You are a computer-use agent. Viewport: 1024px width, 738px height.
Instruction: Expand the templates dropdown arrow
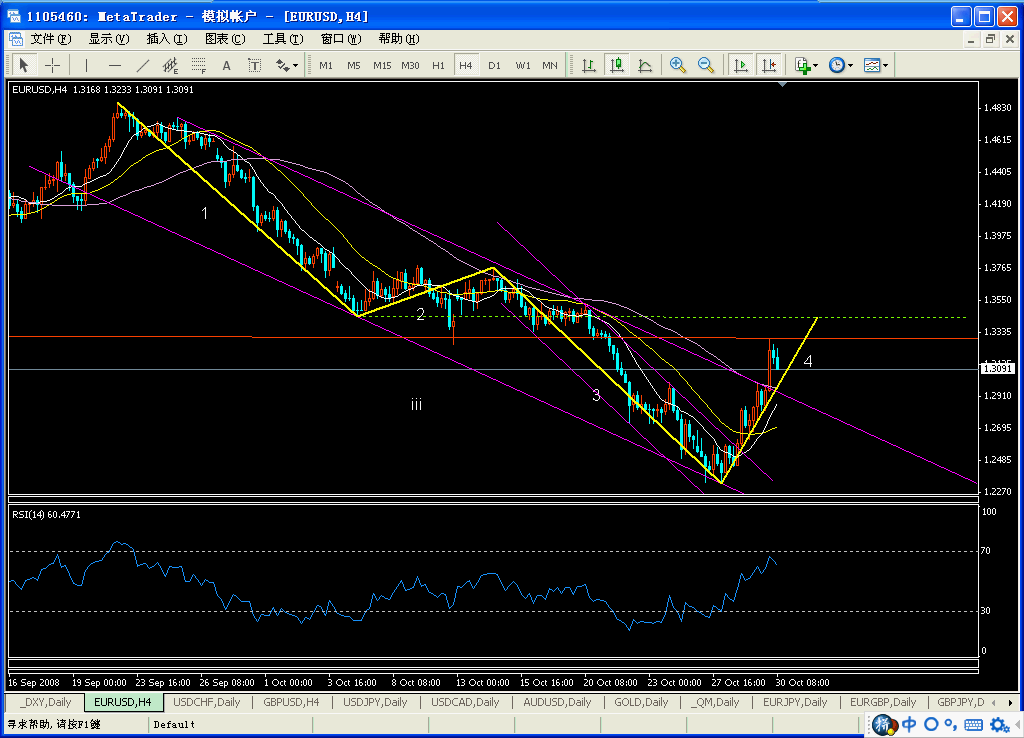point(886,65)
